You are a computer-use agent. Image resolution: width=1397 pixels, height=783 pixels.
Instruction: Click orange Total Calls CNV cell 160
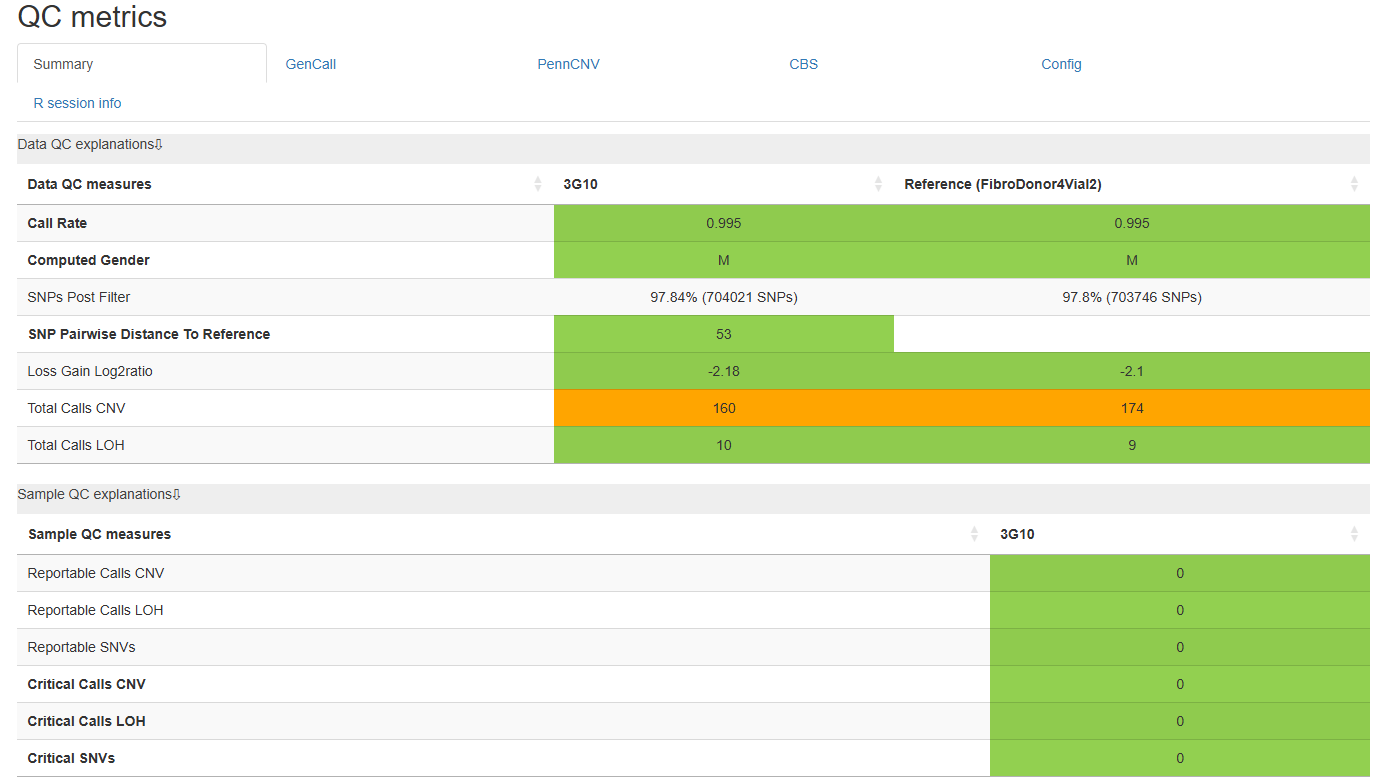[x=724, y=408]
